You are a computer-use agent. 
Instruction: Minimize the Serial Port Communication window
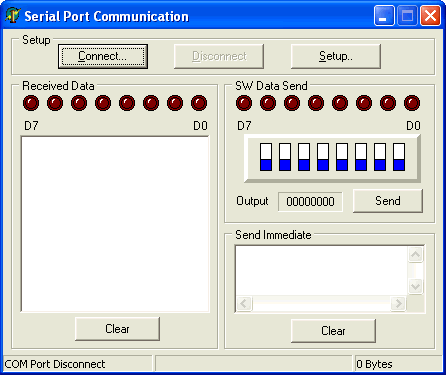384,16
